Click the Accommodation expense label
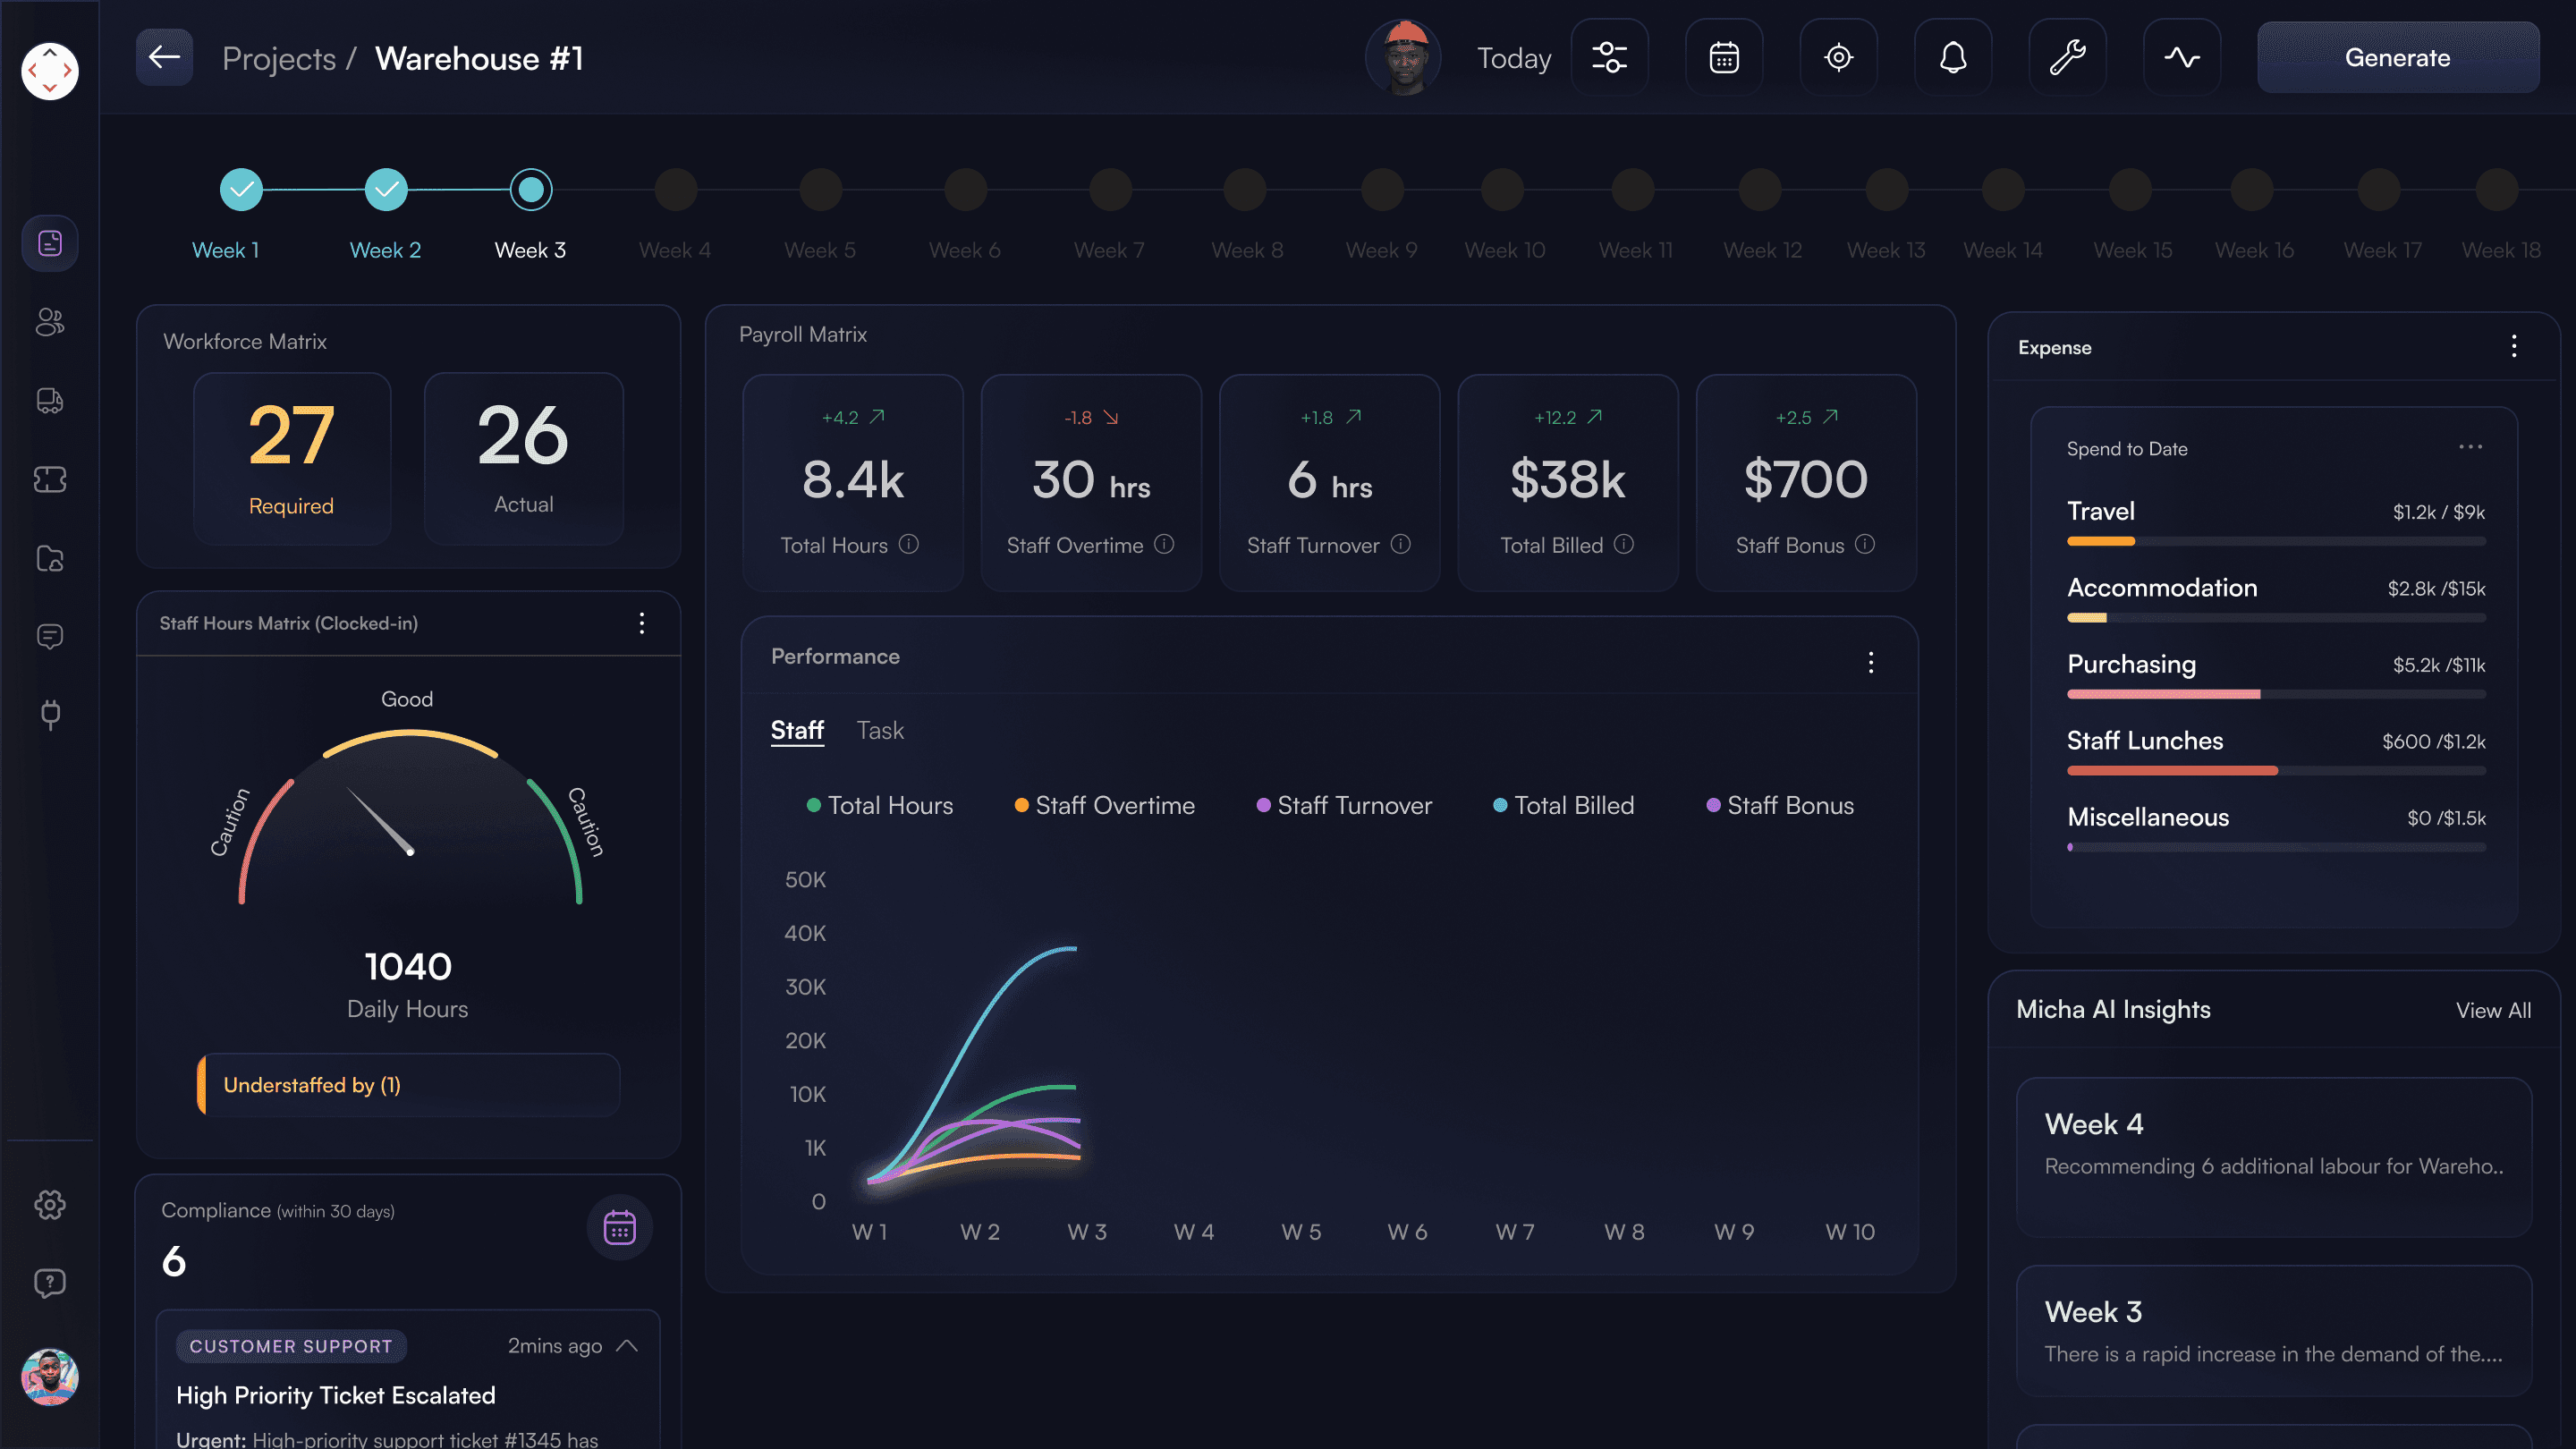The image size is (2576, 1449). click(2162, 588)
